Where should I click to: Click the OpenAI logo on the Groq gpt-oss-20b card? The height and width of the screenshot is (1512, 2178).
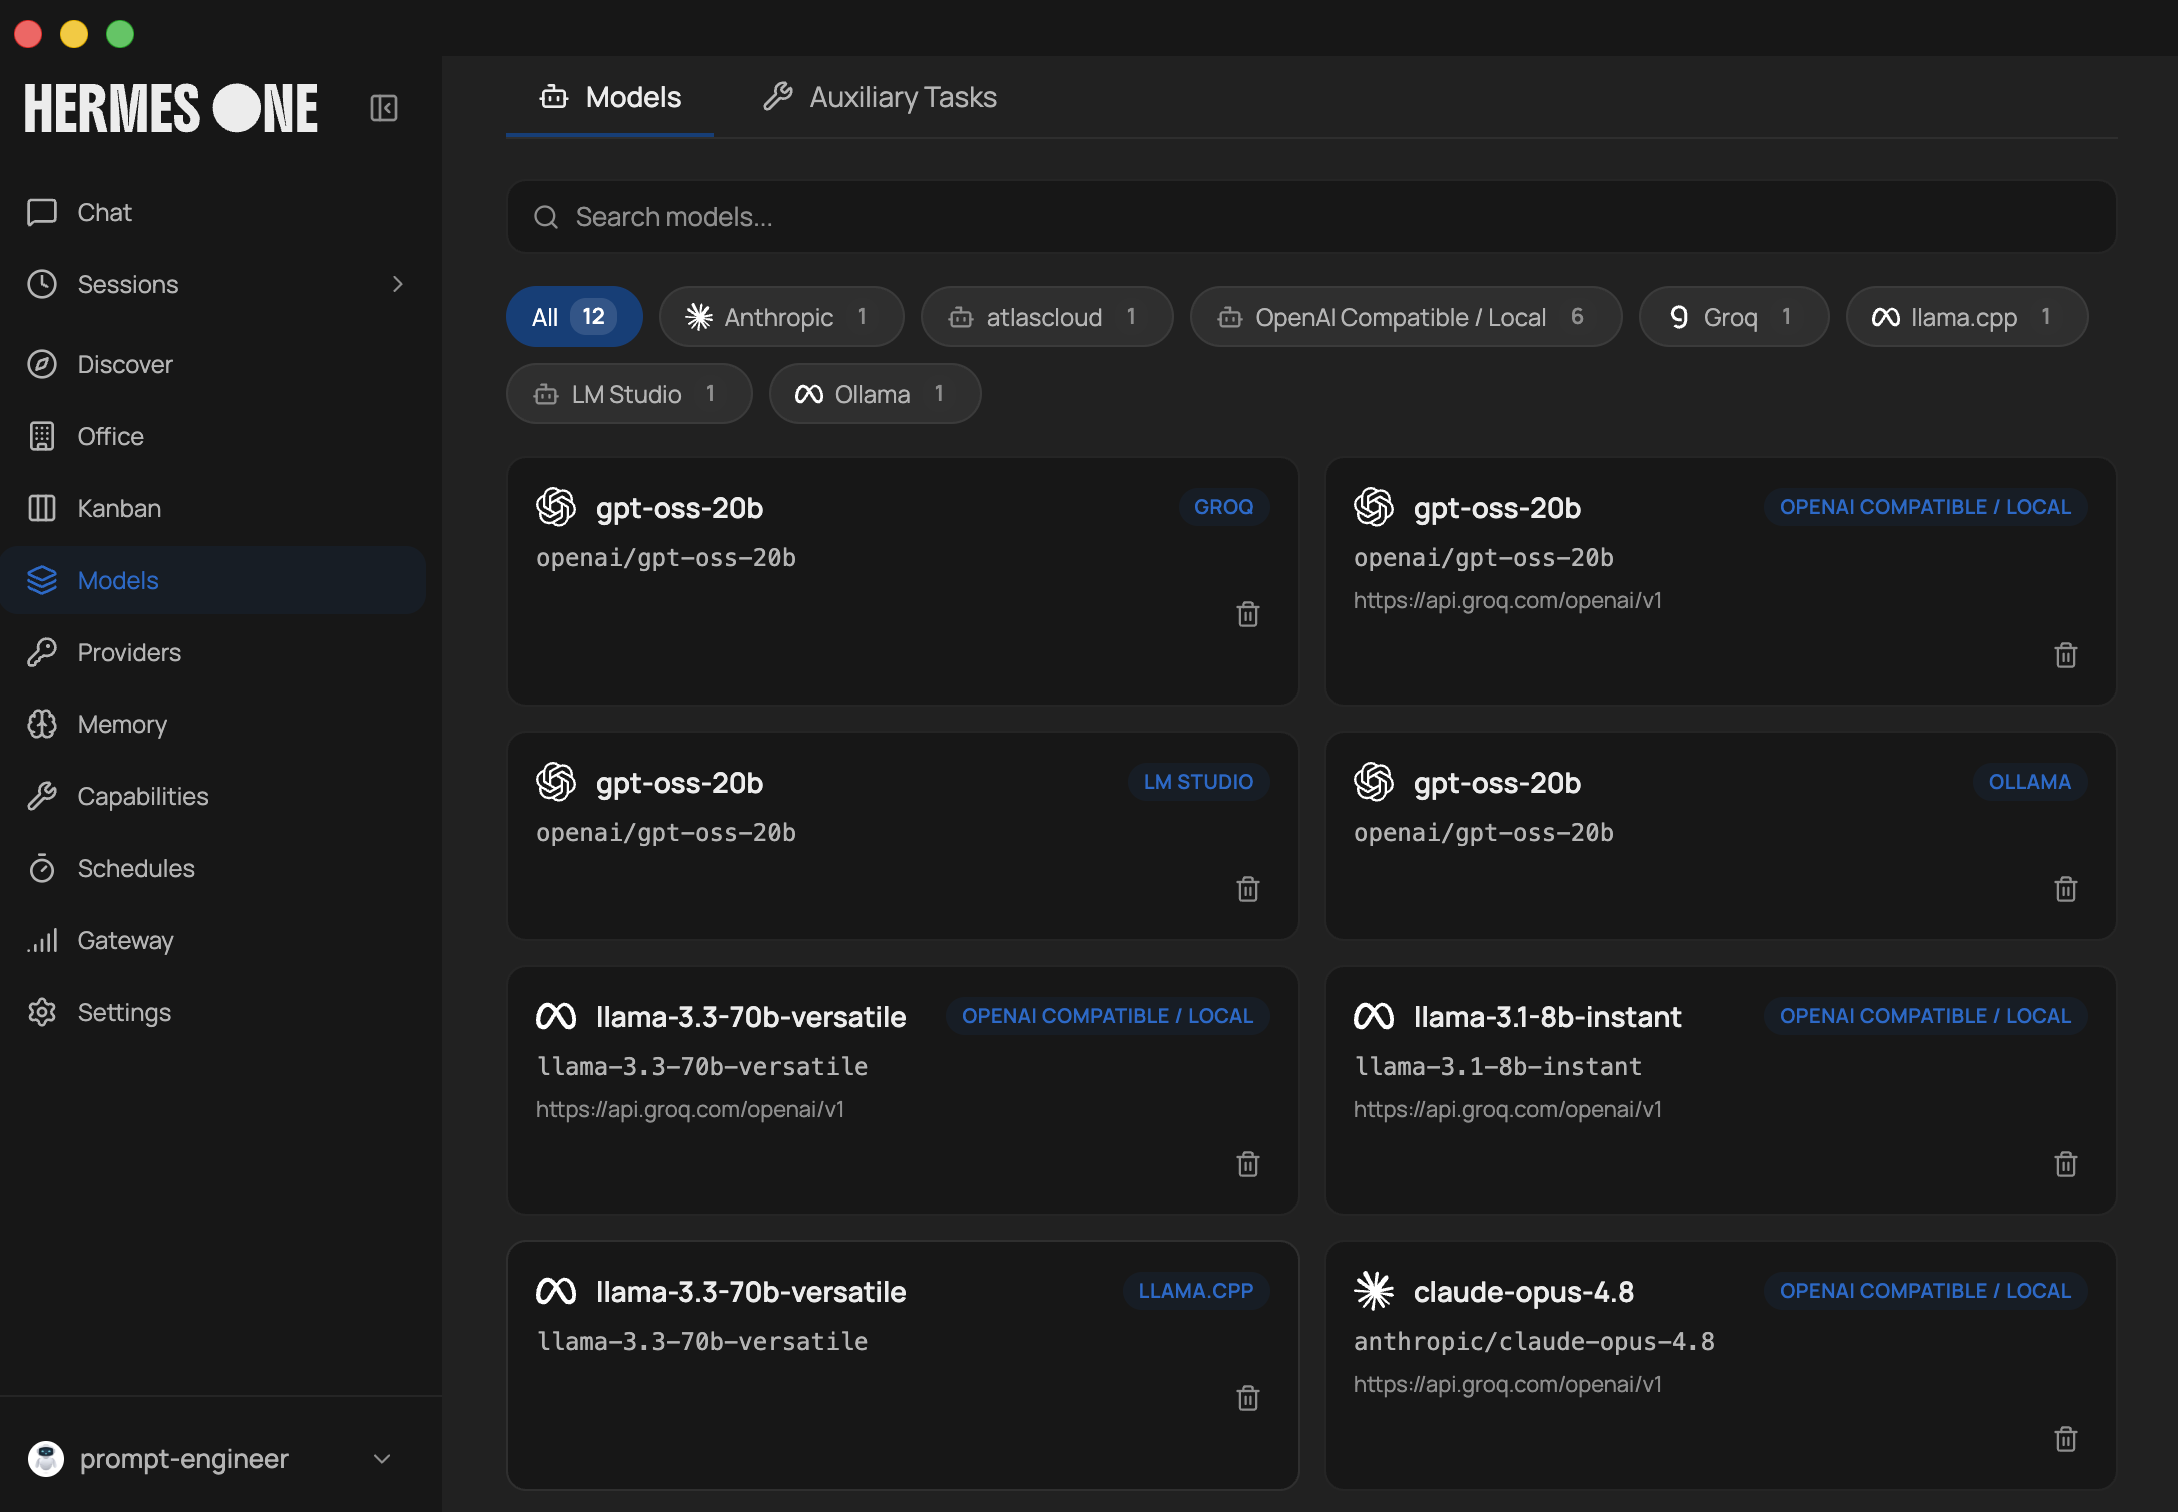tap(556, 507)
